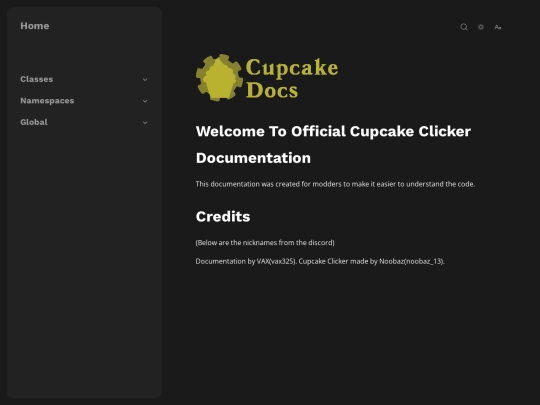Image resolution: width=540 pixels, height=405 pixels.
Task: Expand the chevron next to Classes
Action: click(x=145, y=80)
